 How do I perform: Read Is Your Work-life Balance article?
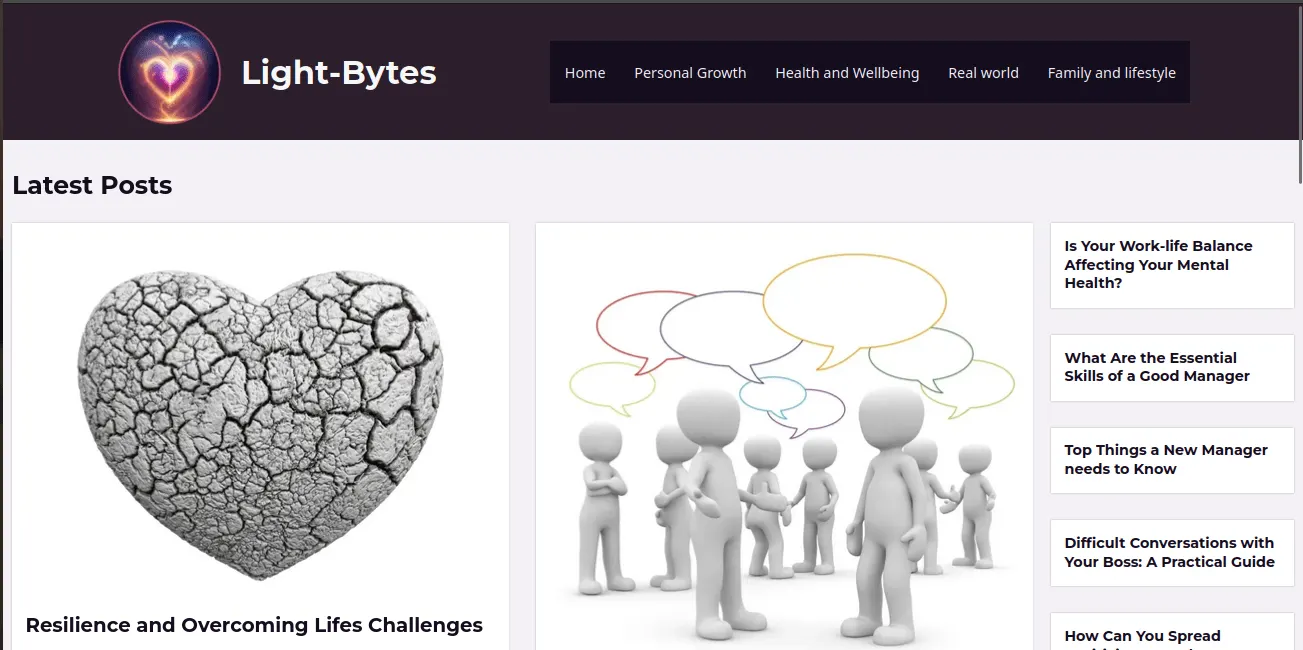[1158, 264]
